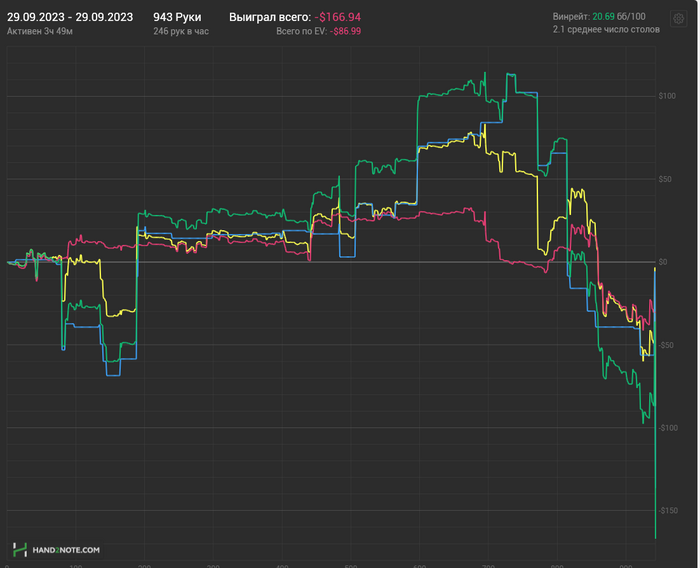Click the -$50 axis label
The width and height of the screenshot is (700, 568).
coord(666,345)
